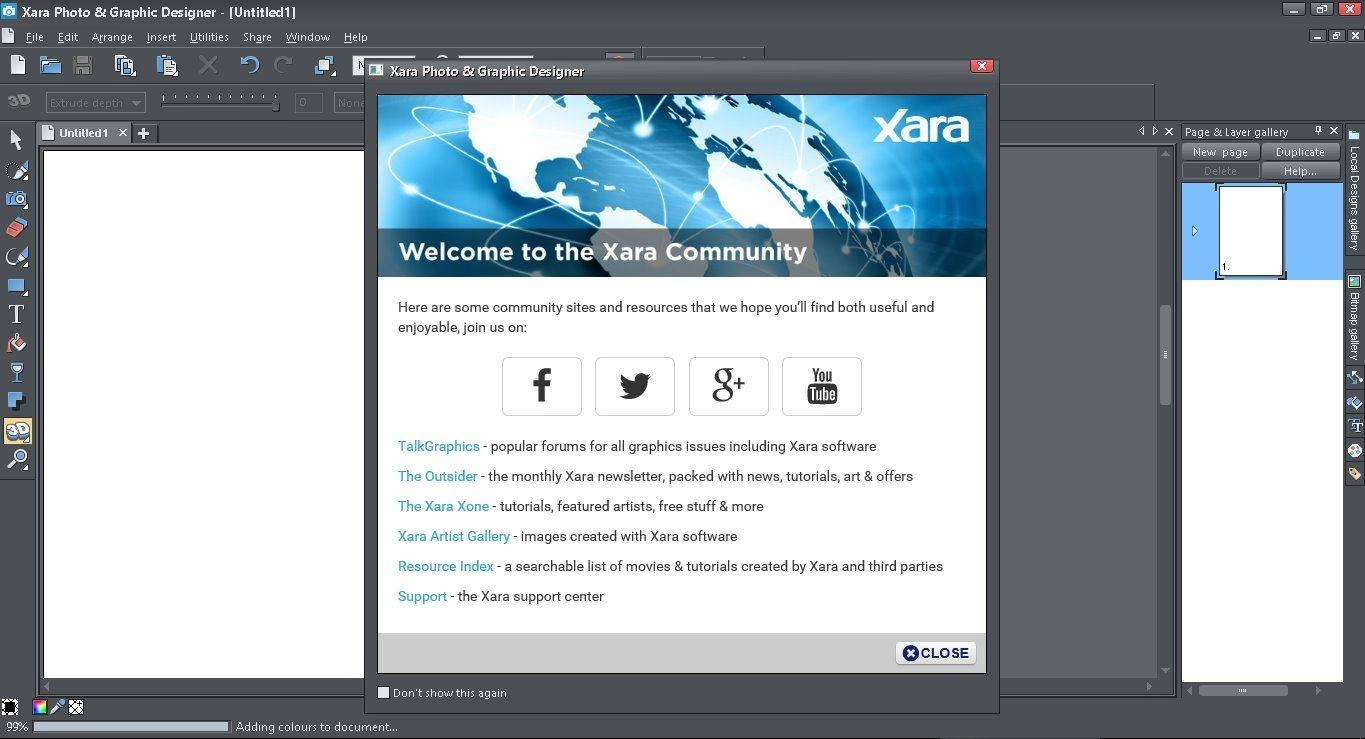
Task: Open the Utilities menu
Action: pyautogui.click(x=209, y=37)
